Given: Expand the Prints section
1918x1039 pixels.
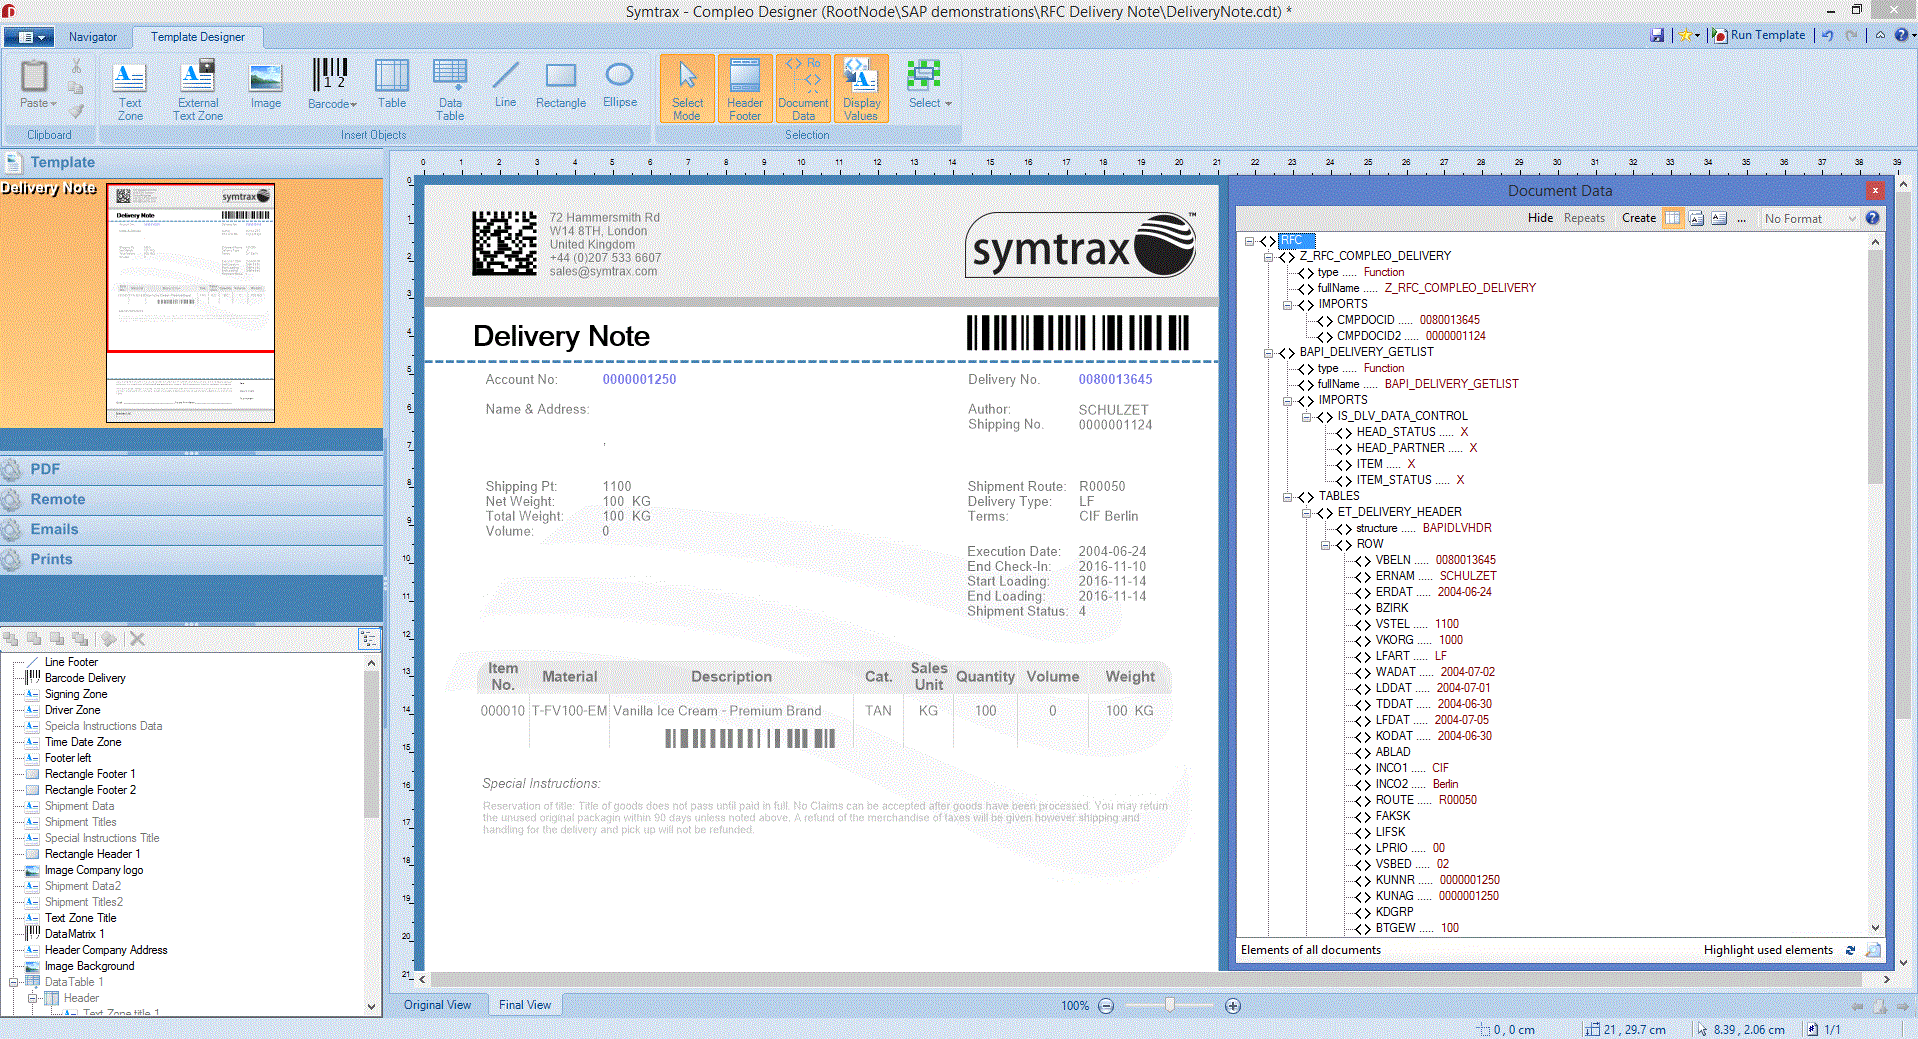Looking at the screenshot, I should [x=192, y=559].
